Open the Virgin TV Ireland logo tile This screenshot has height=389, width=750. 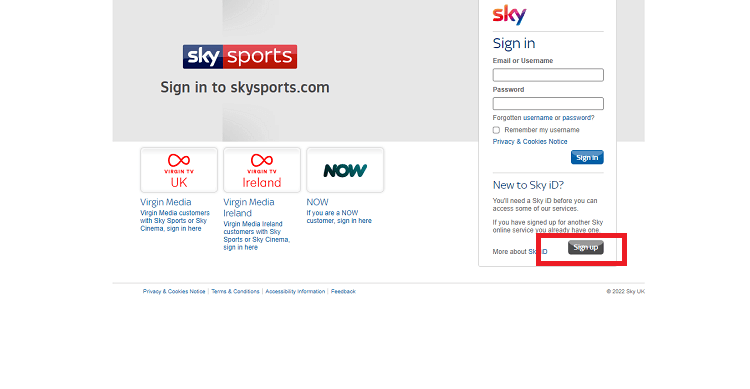pos(262,170)
